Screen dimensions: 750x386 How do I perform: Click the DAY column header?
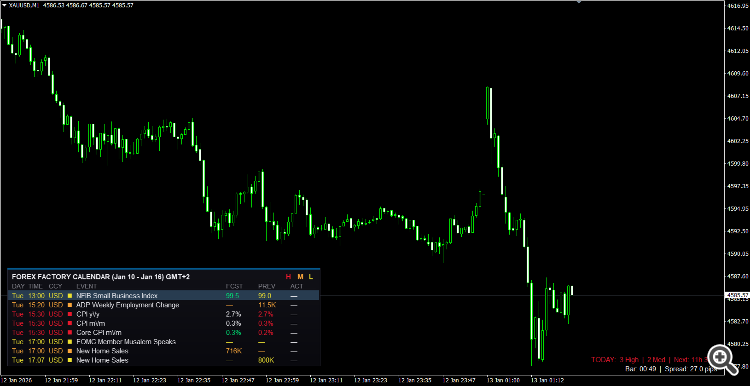click(x=18, y=286)
